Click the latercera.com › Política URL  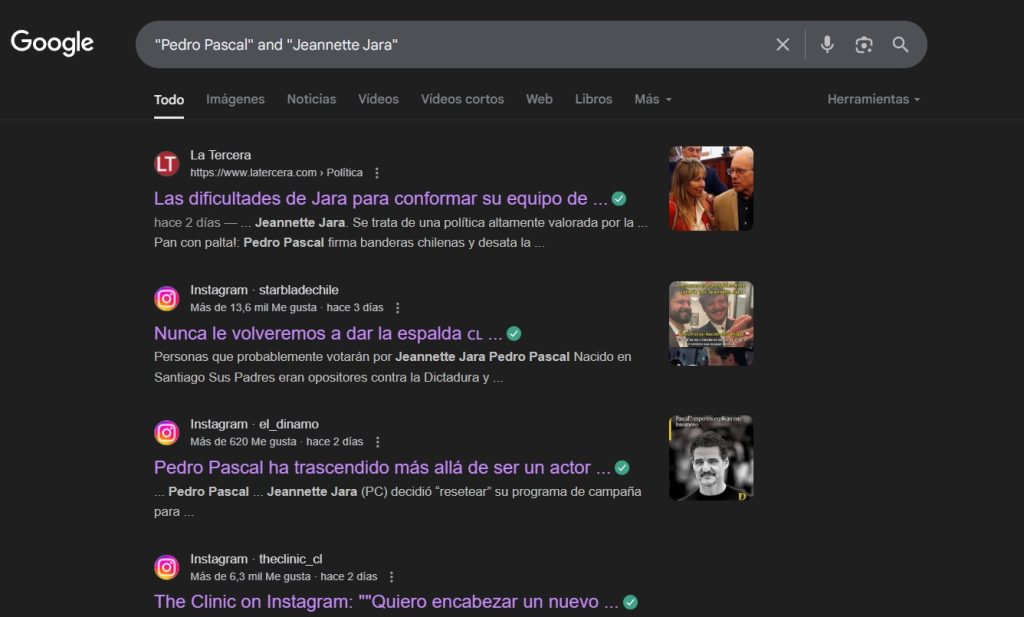pyautogui.click(x=276, y=173)
